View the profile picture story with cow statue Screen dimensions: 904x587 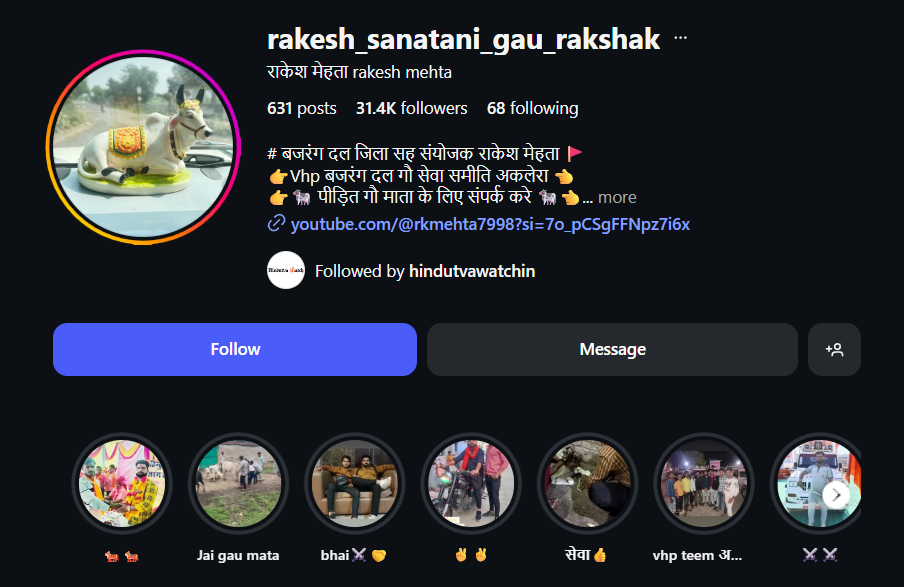(143, 147)
